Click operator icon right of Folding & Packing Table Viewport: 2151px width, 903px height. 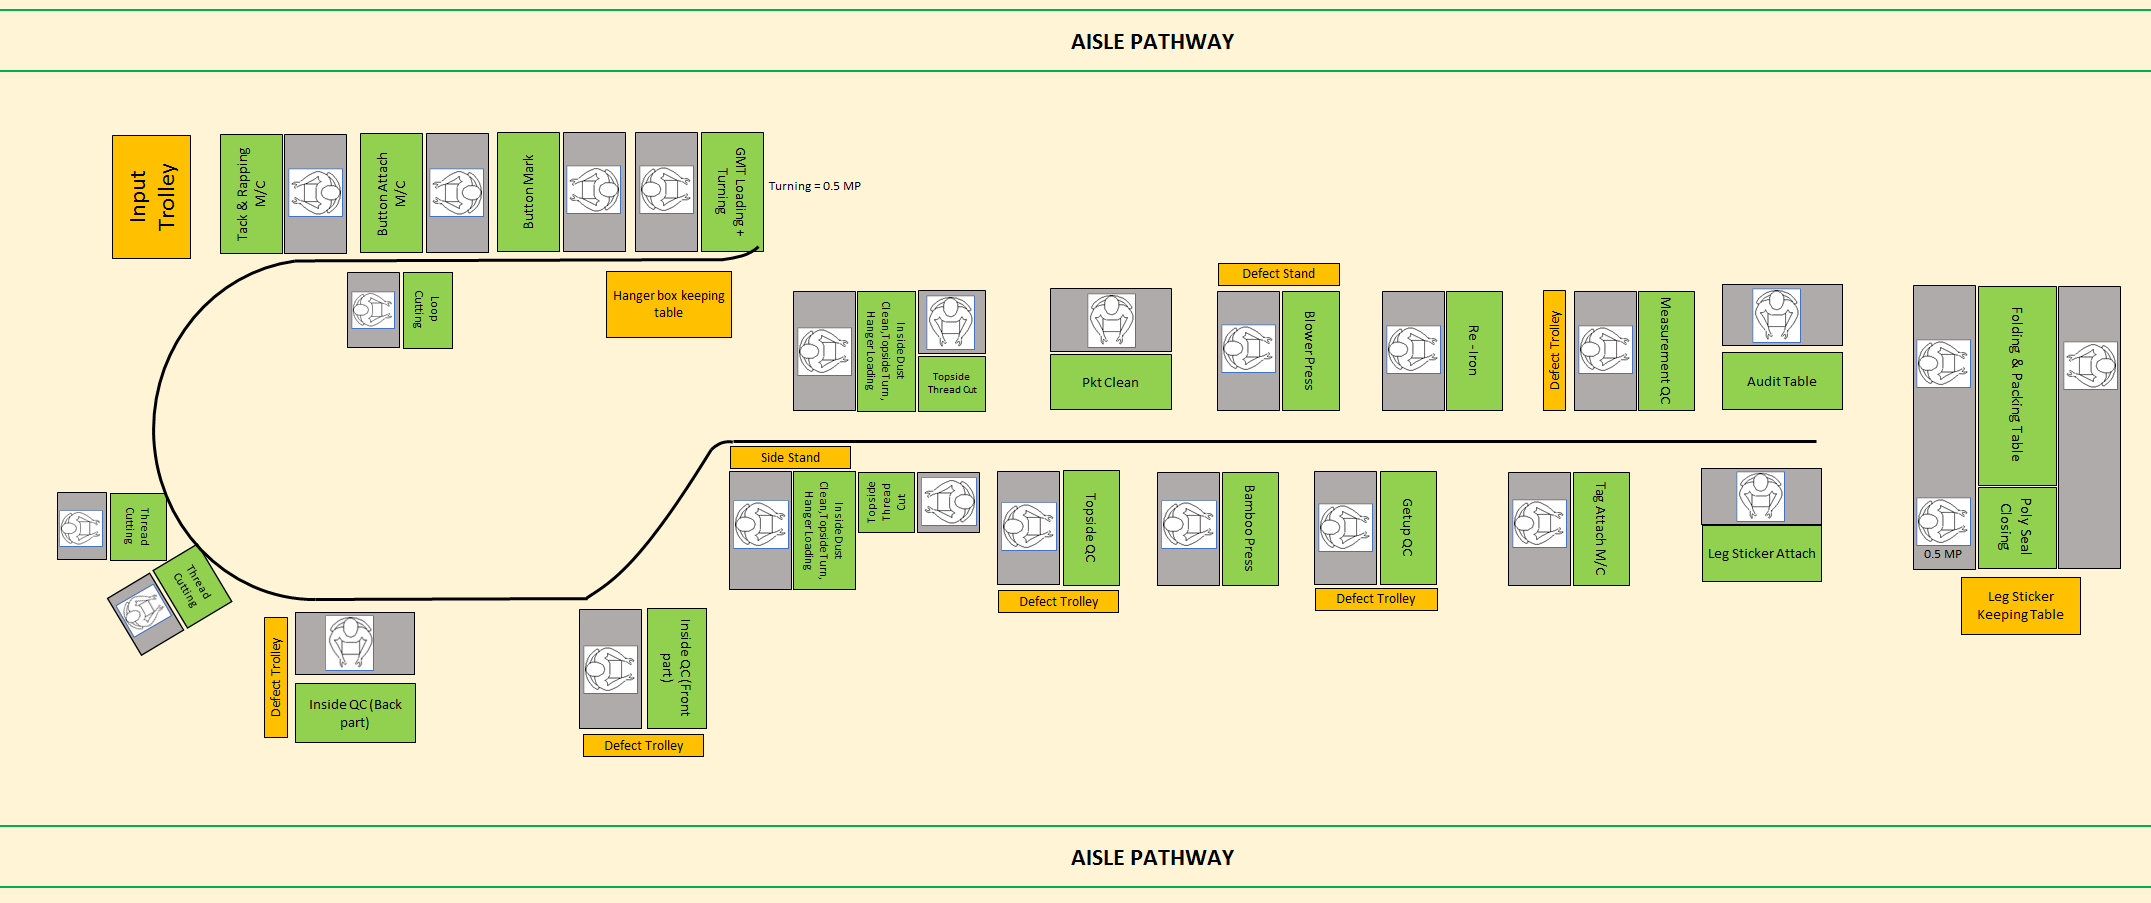tap(2090, 365)
